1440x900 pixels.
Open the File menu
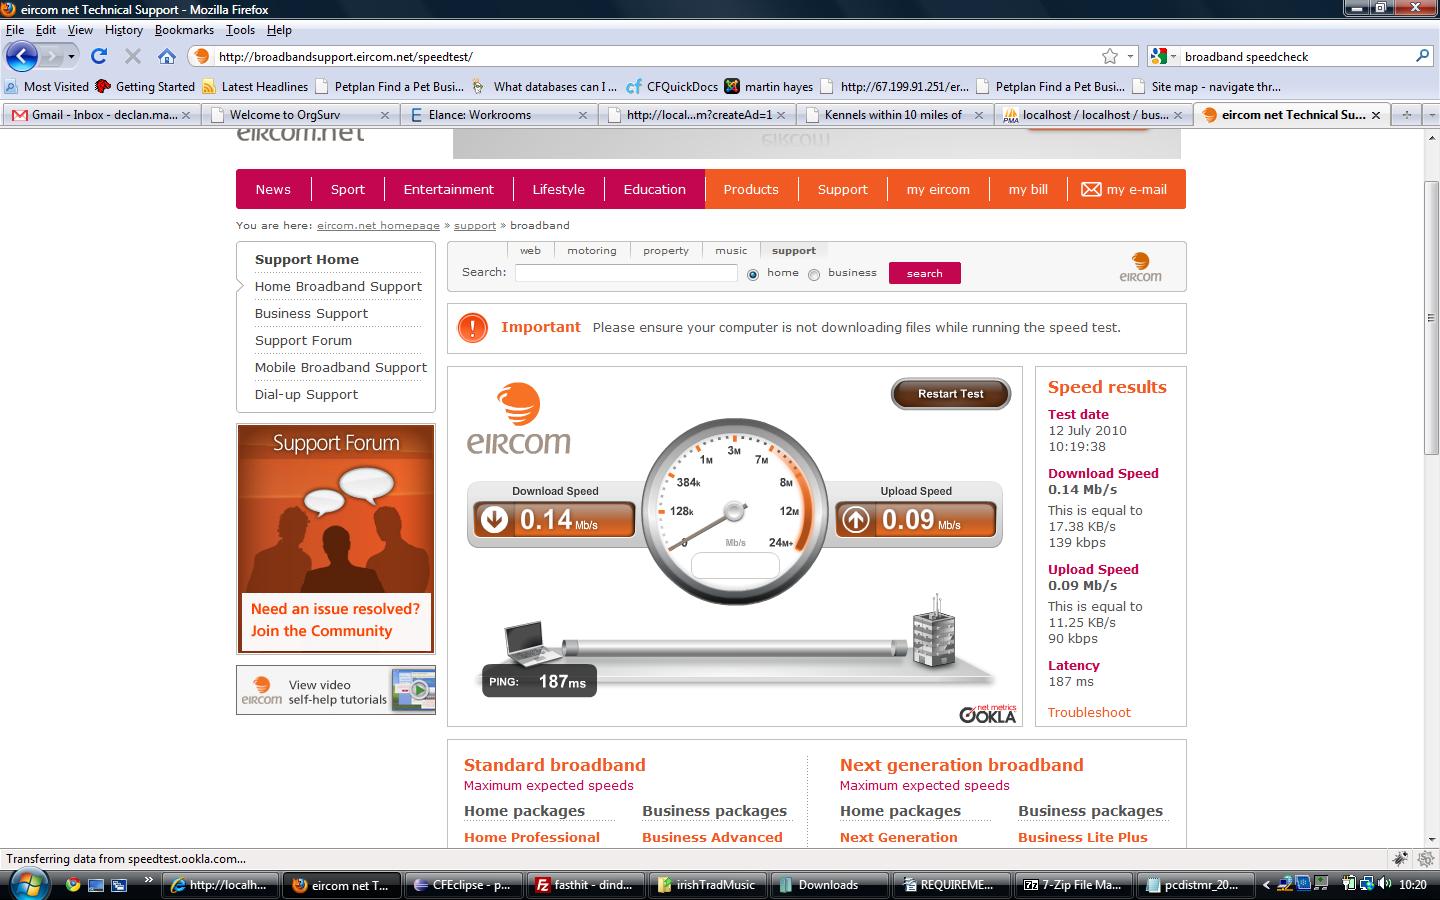(x=15, y=30)
